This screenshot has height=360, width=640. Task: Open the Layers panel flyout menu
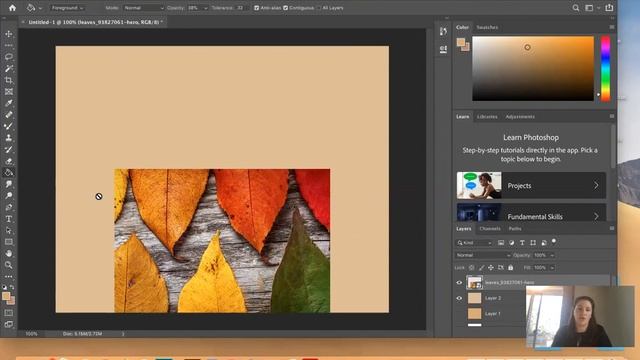click(611, 229)
